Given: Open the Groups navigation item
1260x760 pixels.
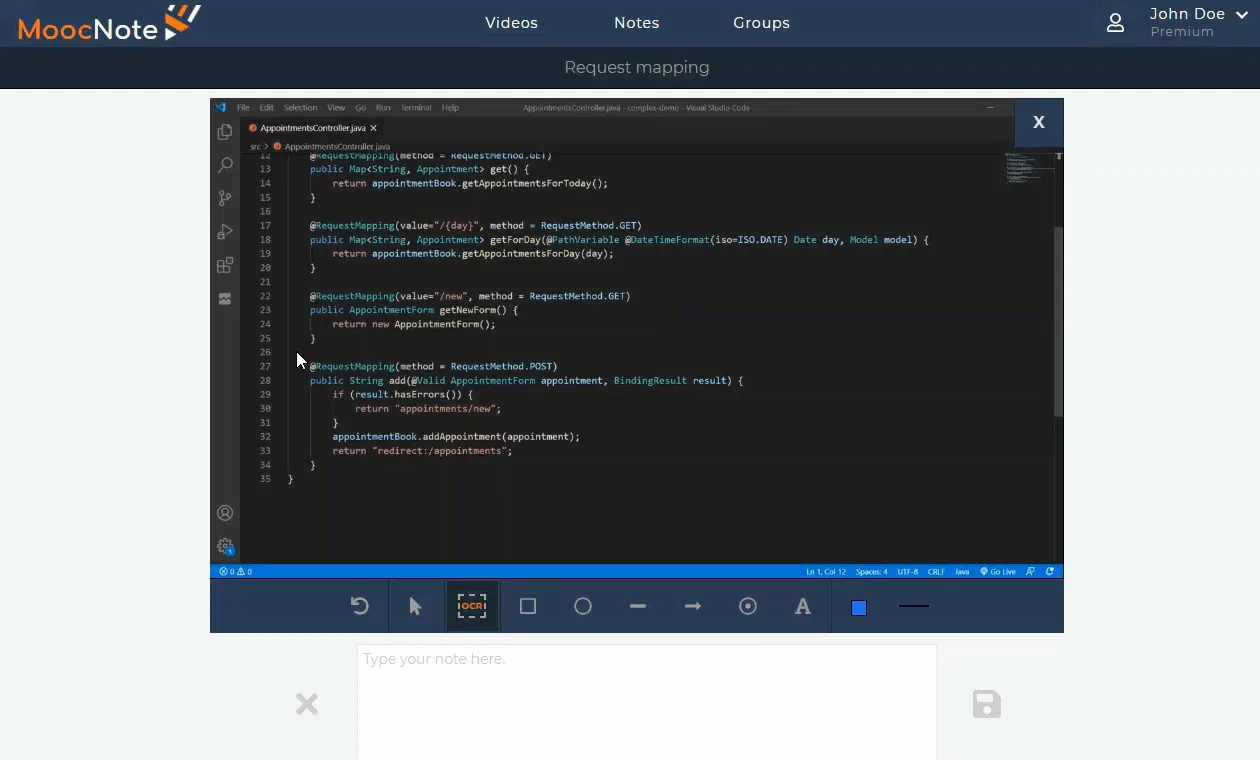Looking at the screenshot, I should (762, 23).
